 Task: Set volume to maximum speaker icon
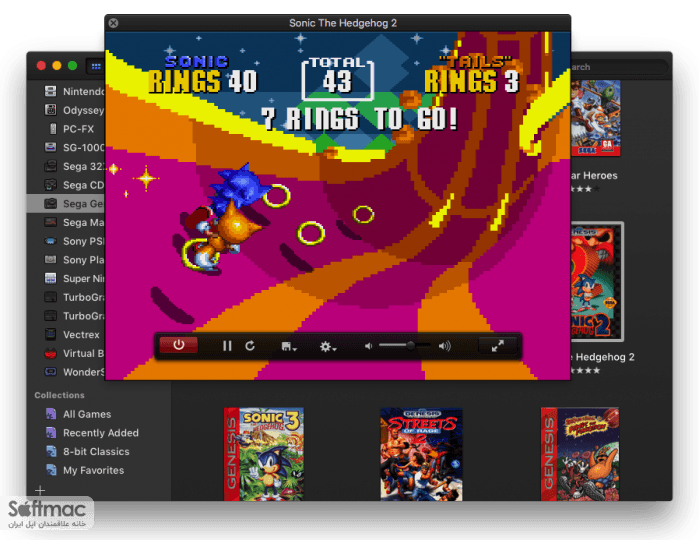444,346
